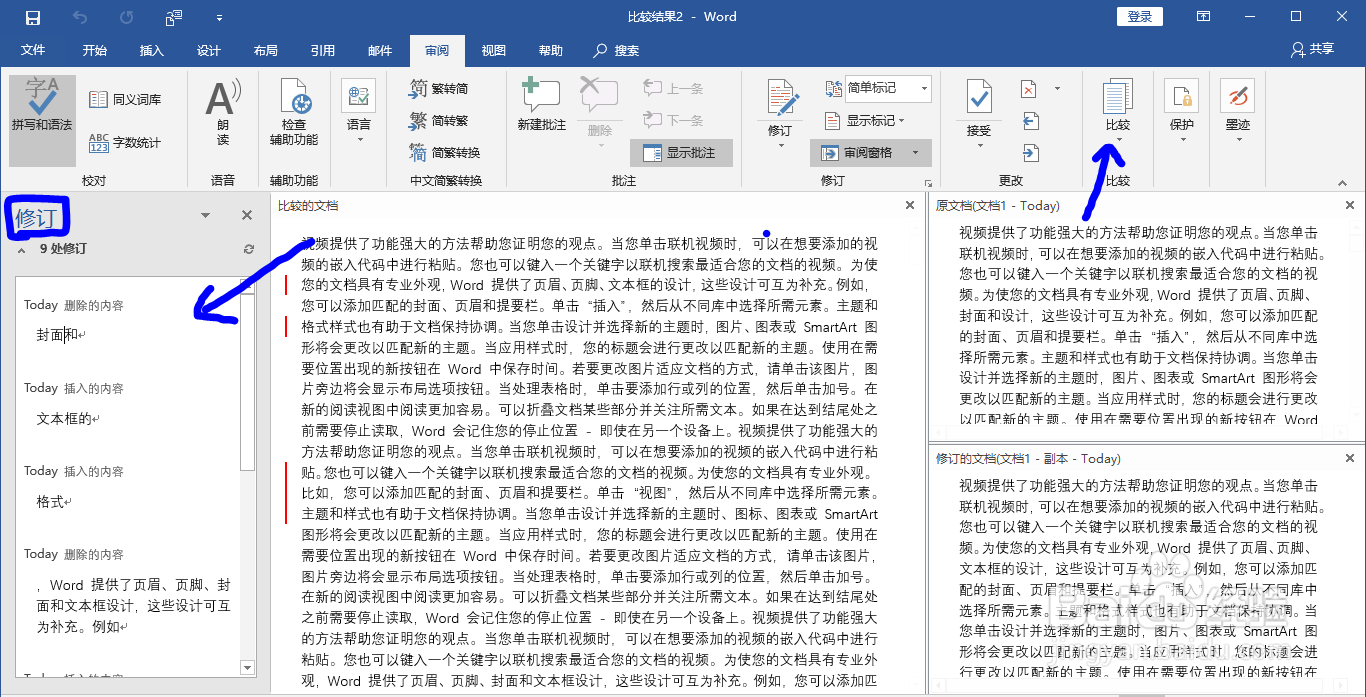Open the 简繁转换 conversion dialog
Viewport: 1366px width, 697px height.
445,152
